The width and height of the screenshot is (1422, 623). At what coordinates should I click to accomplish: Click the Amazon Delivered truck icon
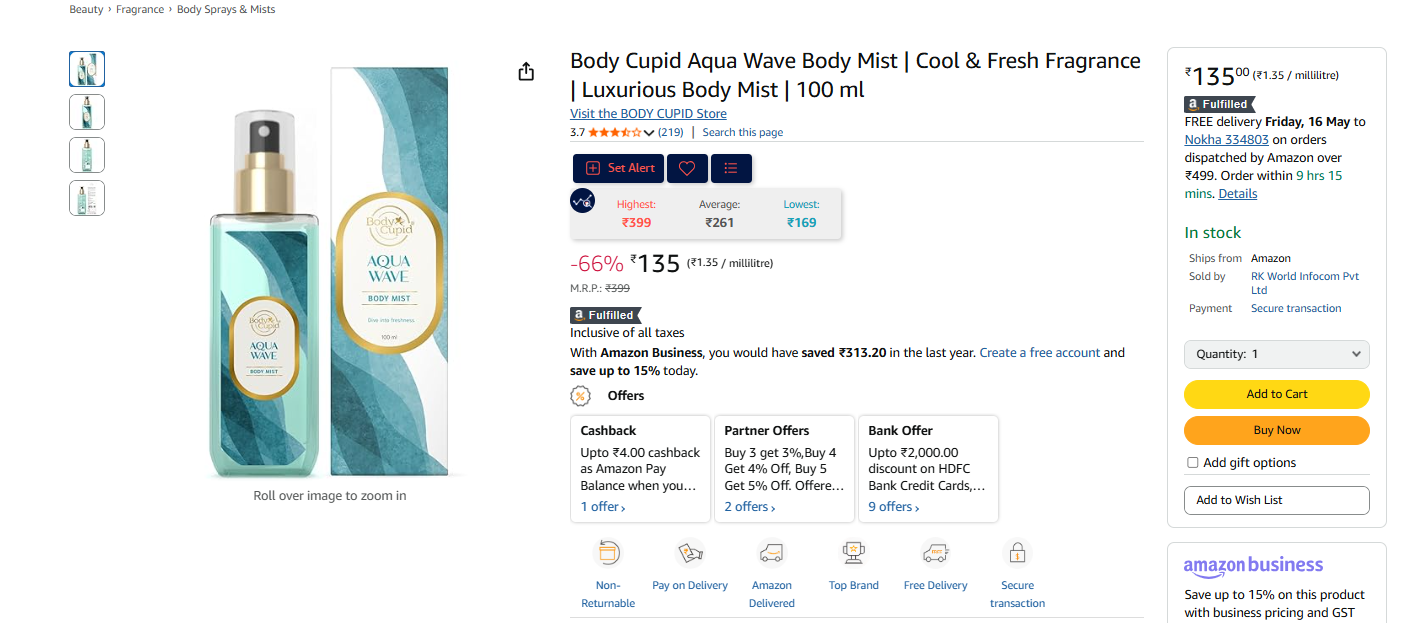pos(771,552)
